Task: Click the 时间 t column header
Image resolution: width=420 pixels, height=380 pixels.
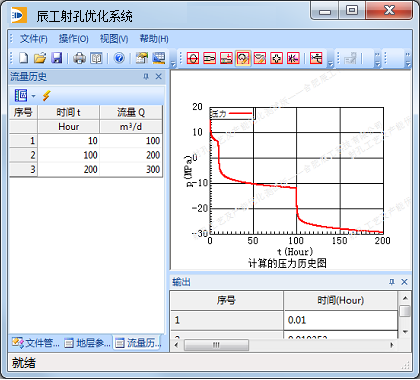Action: pyautogui.click(x=68, y=112)
